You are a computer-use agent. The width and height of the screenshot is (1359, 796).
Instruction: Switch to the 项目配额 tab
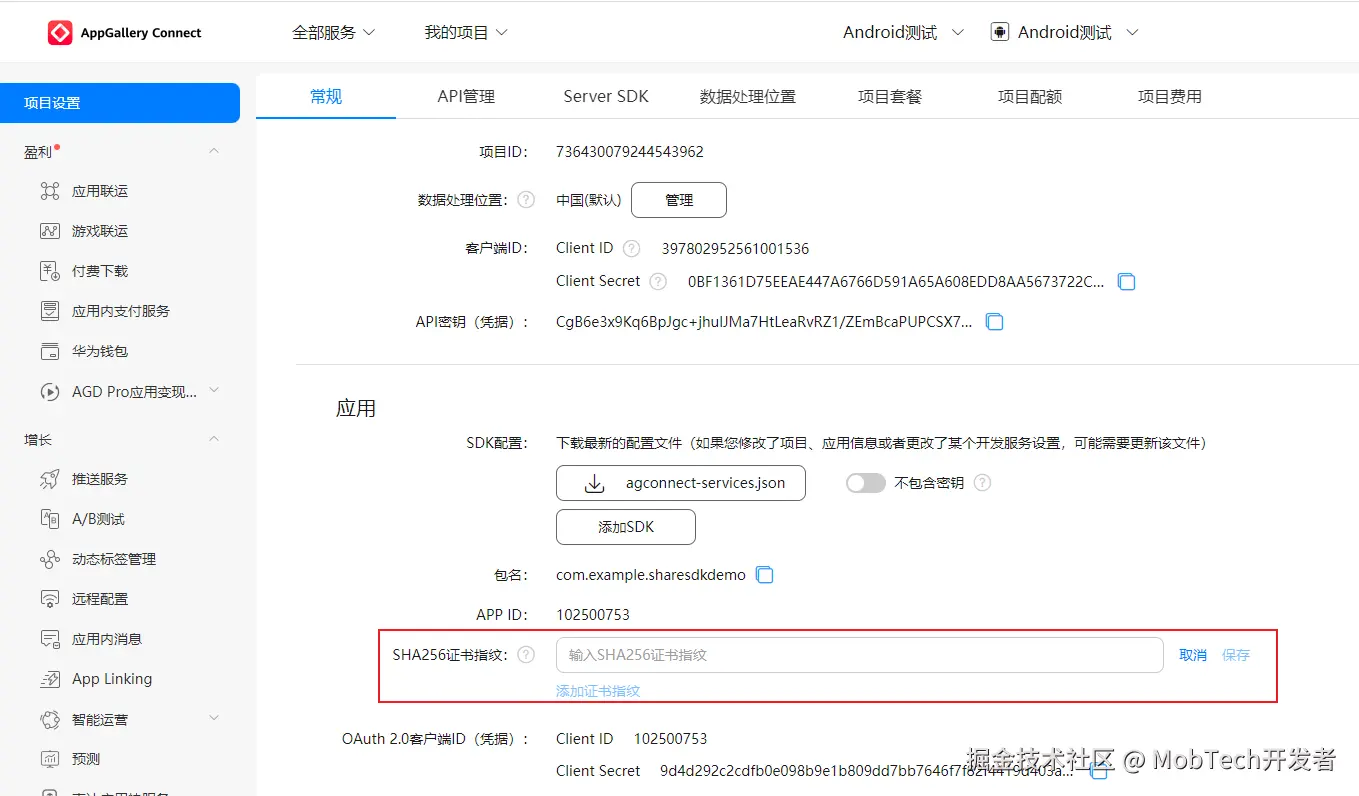pos(1030,96)
